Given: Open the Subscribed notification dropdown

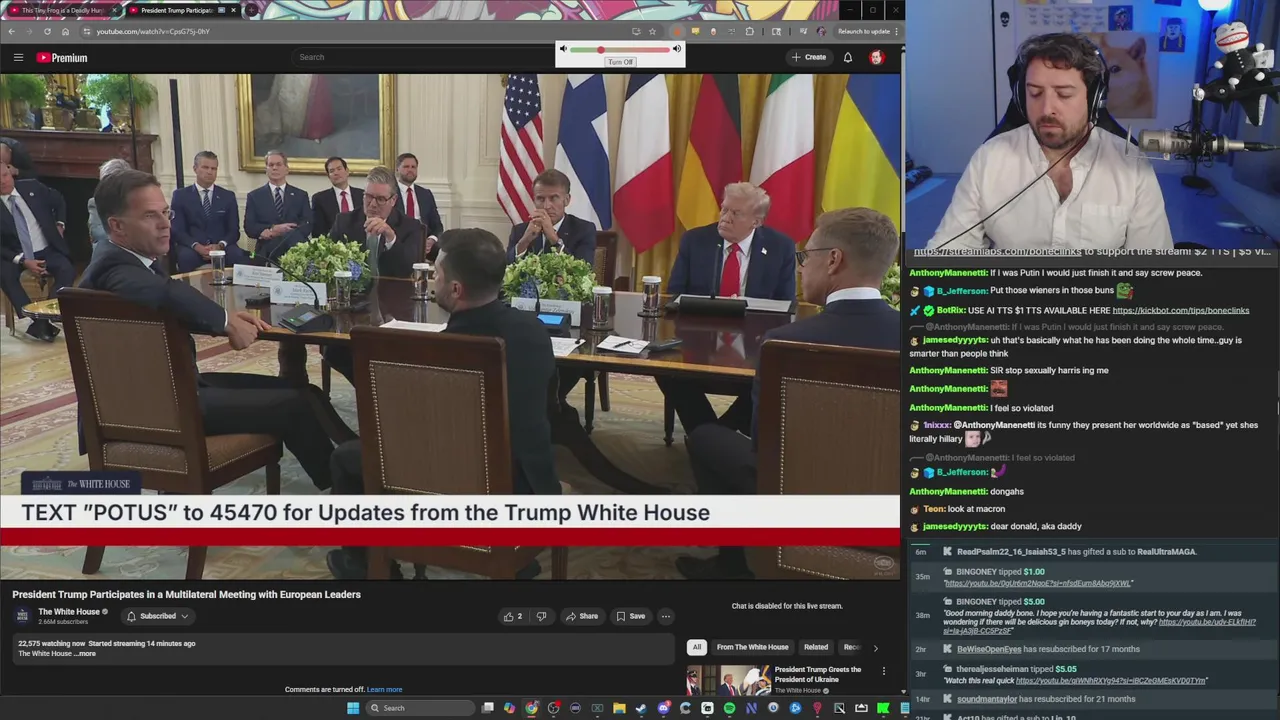Looking at the screenshot, I should (x=158, y=616).
